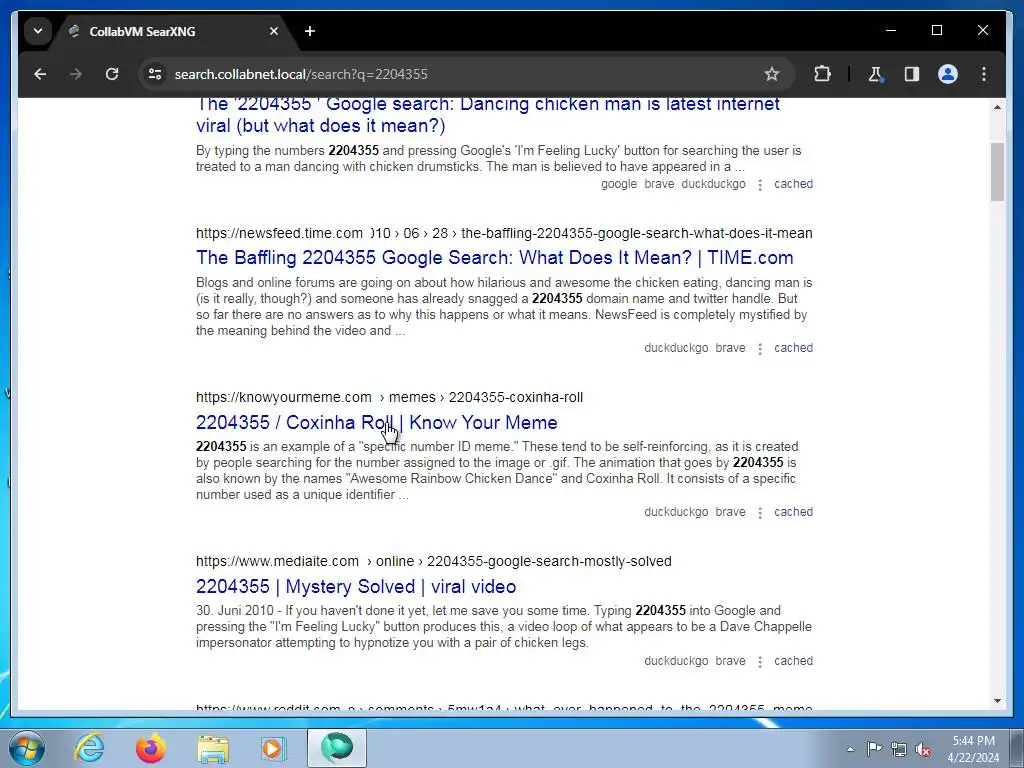This screenshot has height=768, width=1024.
Task: Close the CollabVM SearXNG tab
Action: tap(274, 31)
